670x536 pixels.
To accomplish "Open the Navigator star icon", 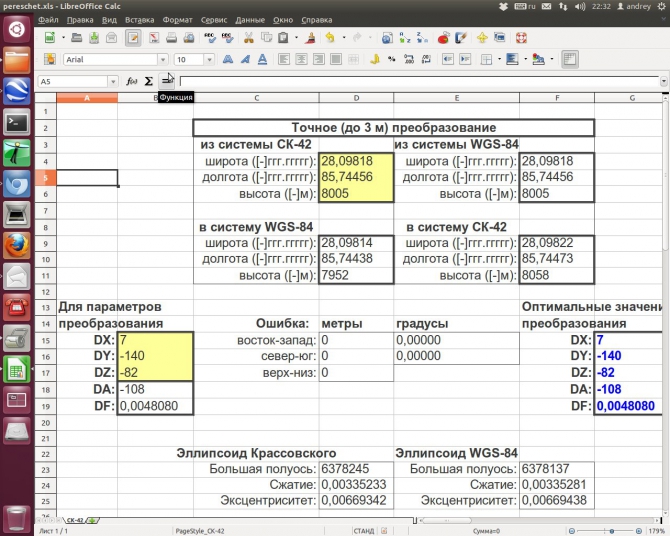I will click(483, 38).
